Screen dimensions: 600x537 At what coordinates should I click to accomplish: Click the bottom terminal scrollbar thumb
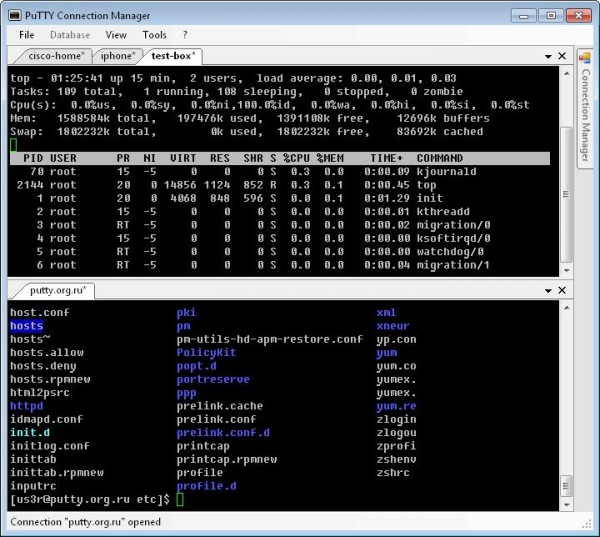coord(566,486)
